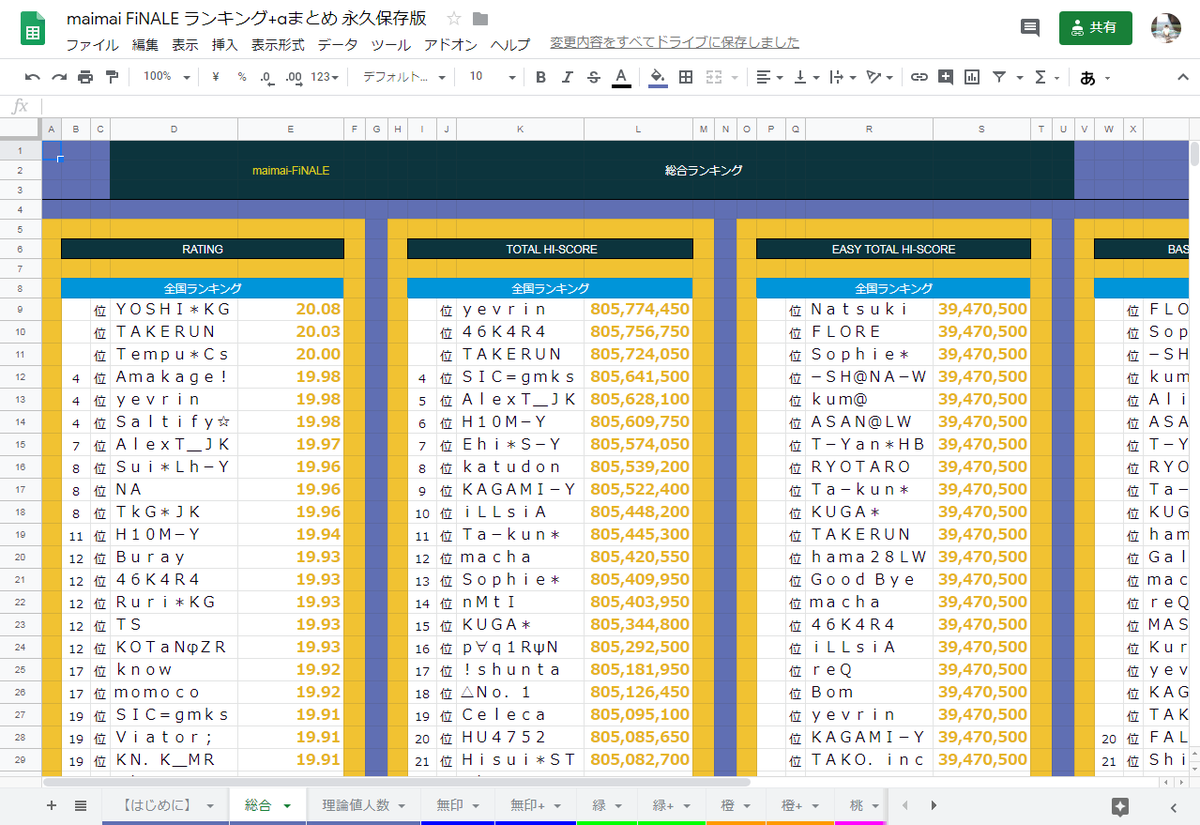Toggle strikethrough formatting

click(x=594, y=77)
